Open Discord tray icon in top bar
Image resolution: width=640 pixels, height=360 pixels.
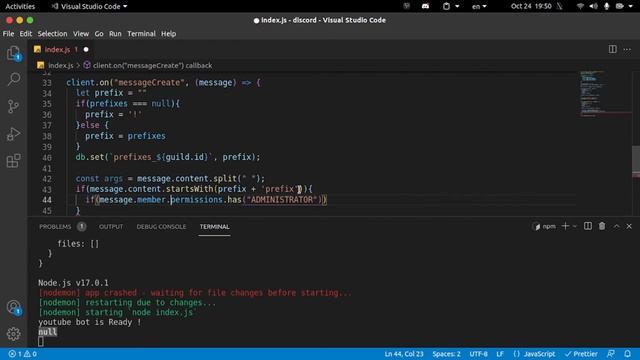click(425, 6)
